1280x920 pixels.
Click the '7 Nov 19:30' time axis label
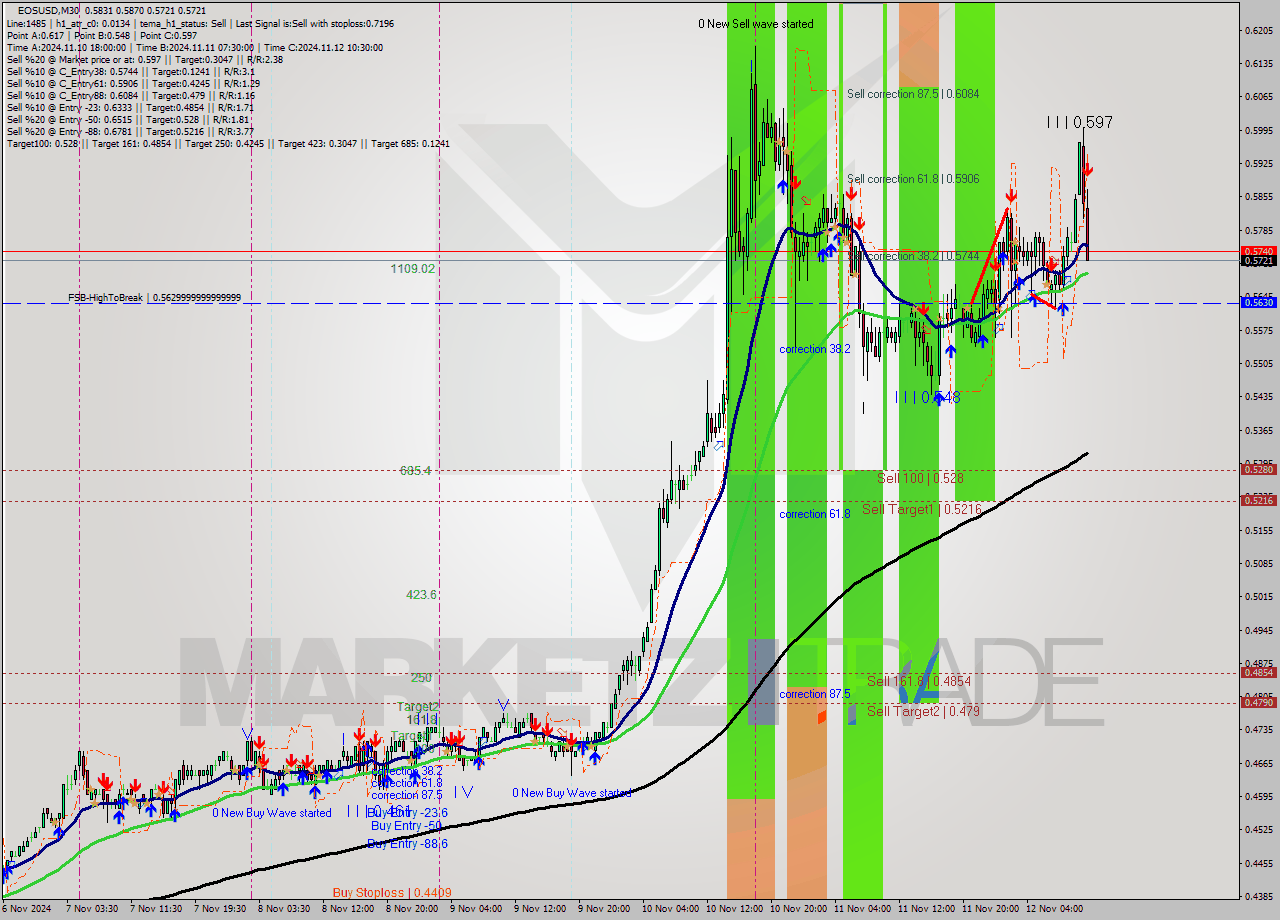coord(220,909)
